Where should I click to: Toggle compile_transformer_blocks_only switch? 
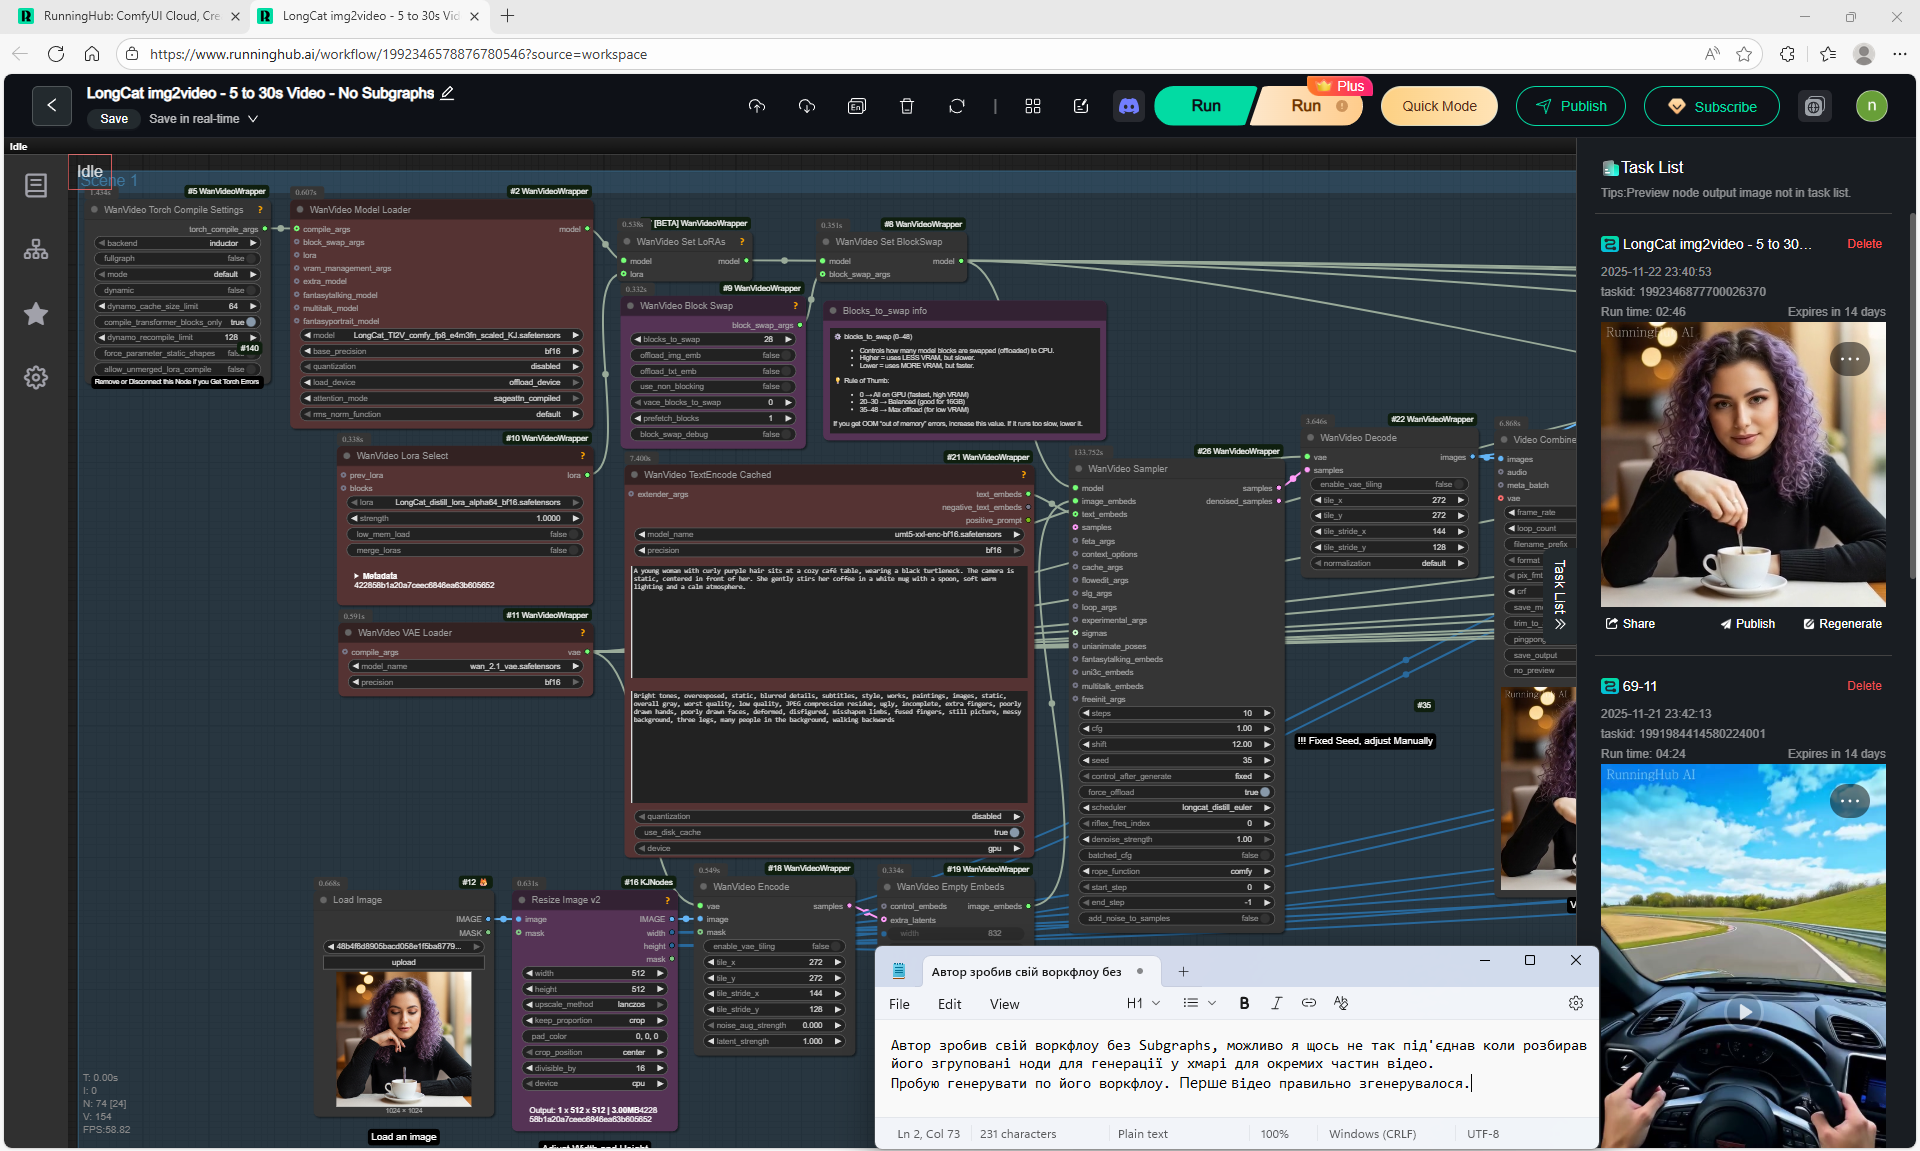(x=251, y=322)
